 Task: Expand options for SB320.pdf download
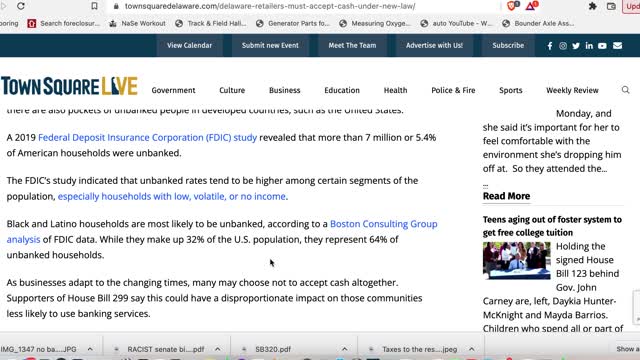click(x=344, y=349)
